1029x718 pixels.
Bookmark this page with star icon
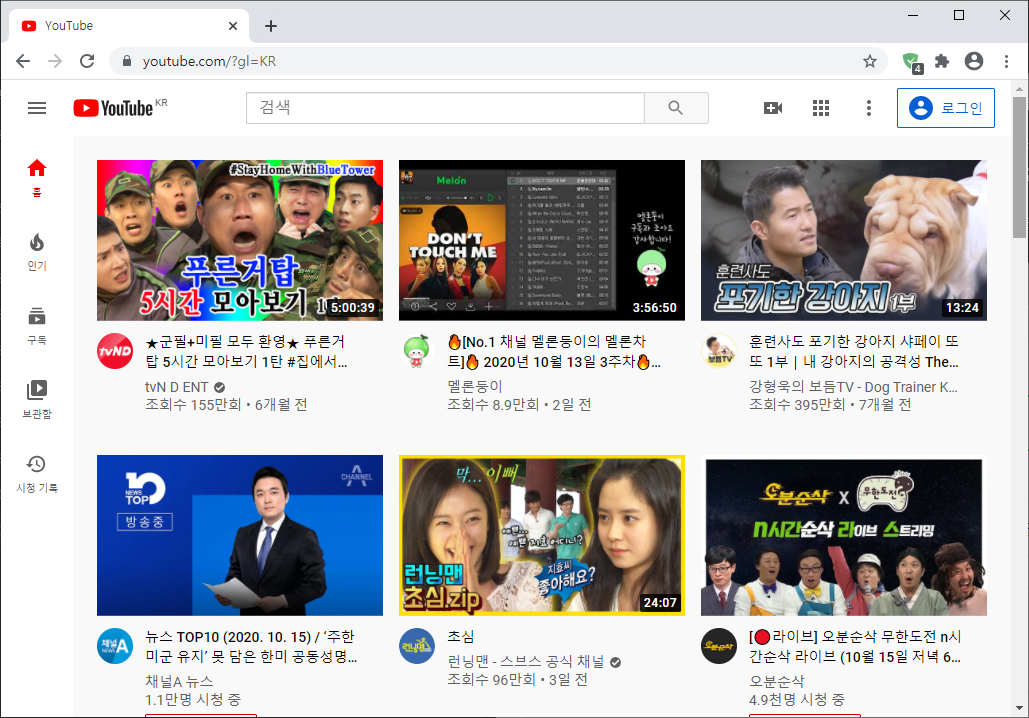tap(870, 61)
